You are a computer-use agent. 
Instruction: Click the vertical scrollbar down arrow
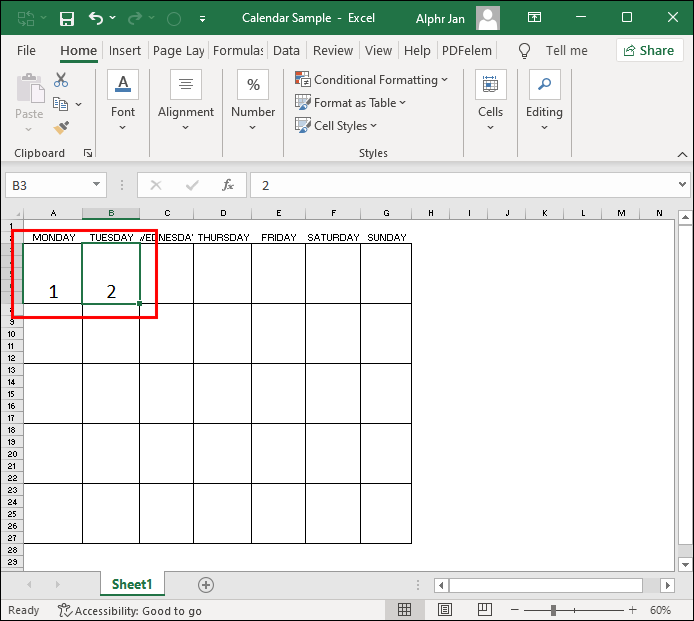click(685, 564)
